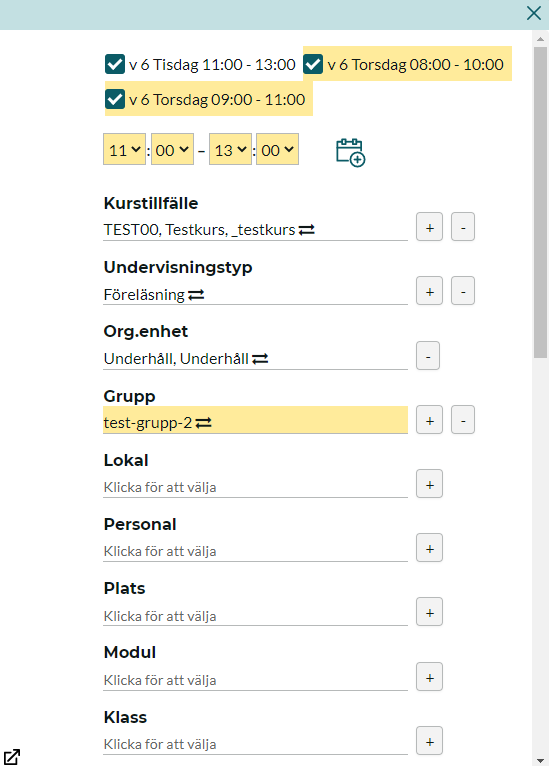Open the start hour dropdown showing 11
The height and width of the screenshot is (766, 549).
coord(125,149)
